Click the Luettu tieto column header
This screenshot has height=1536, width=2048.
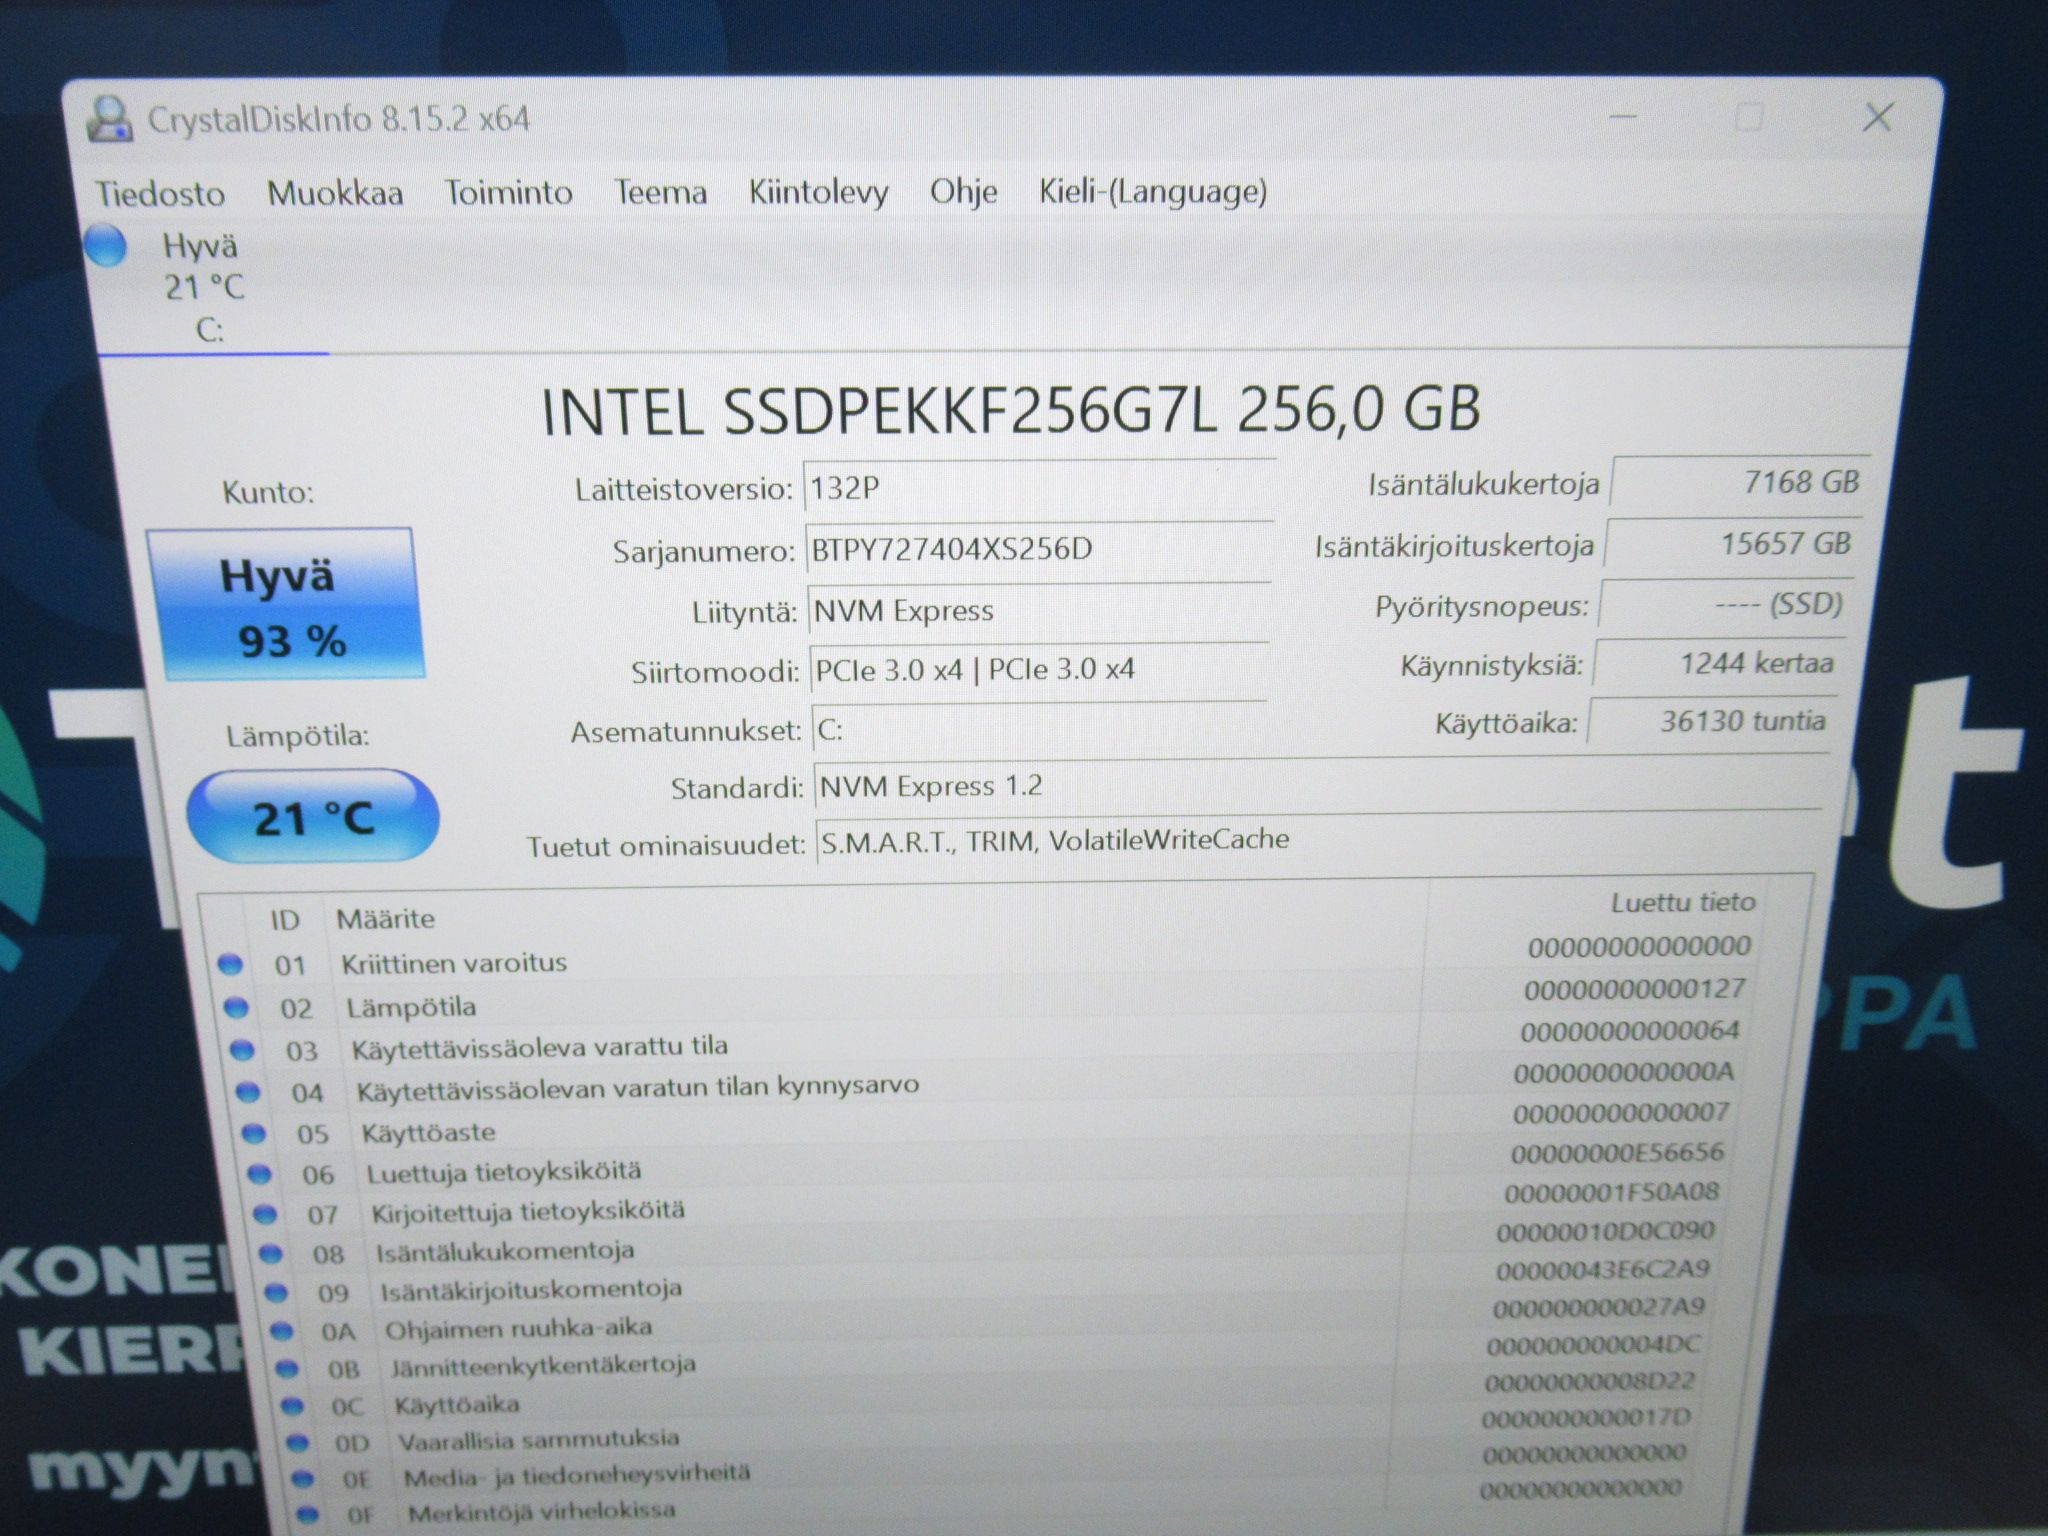pos(1683,902)
